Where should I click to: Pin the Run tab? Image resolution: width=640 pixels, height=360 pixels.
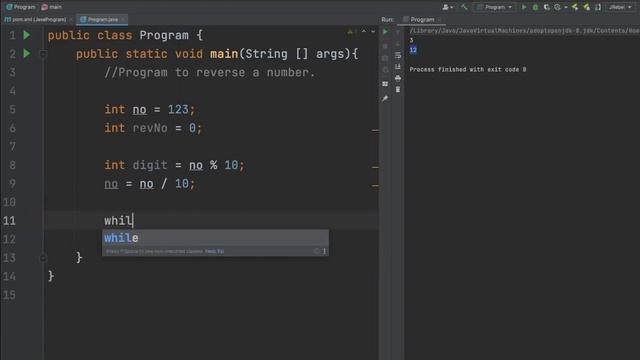tap(385, 98)
